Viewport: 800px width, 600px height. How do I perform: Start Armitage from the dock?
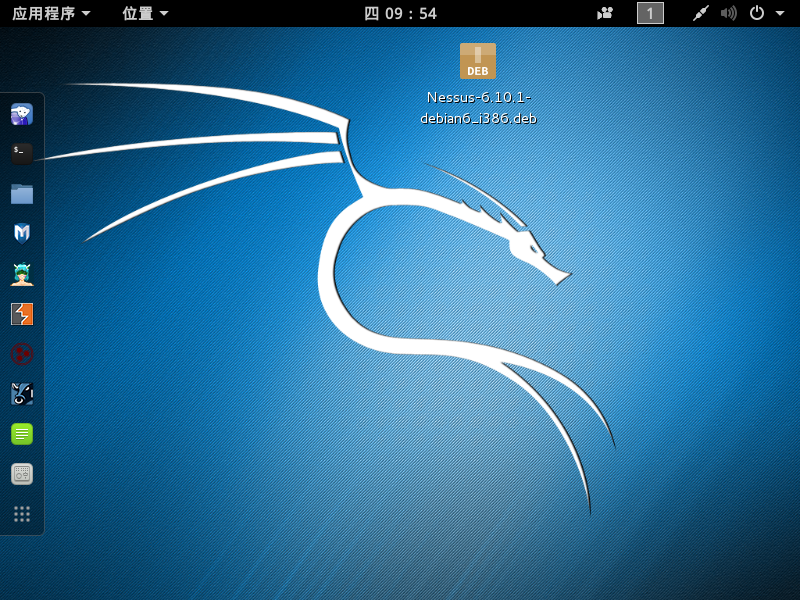(22, 274)
